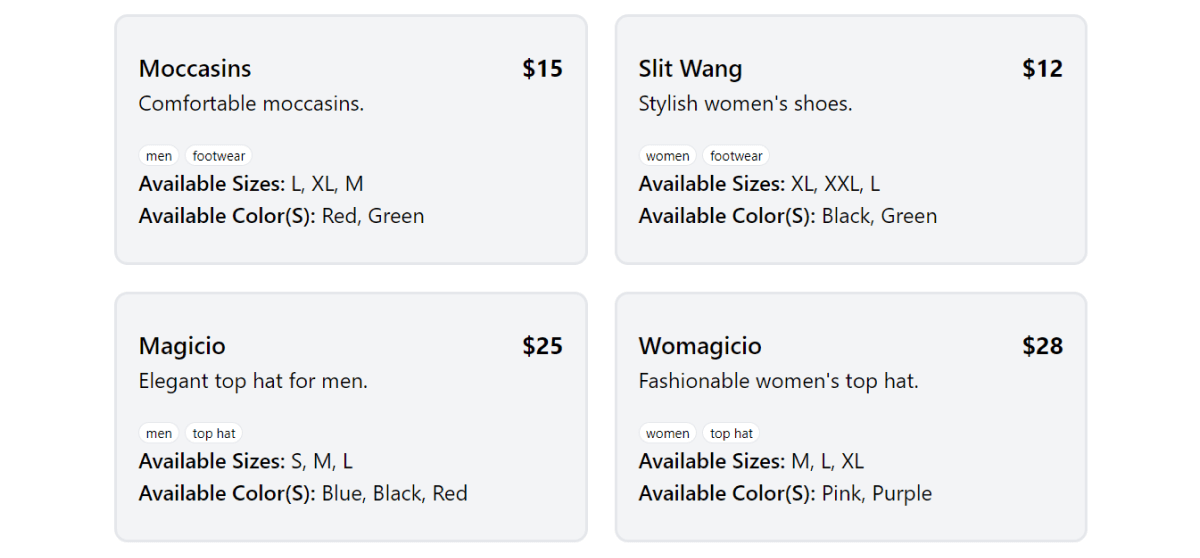This screenshot has width=1200, height=558.
Task: Click top hat tag on Womagicio card
Action: pos(731,434)
